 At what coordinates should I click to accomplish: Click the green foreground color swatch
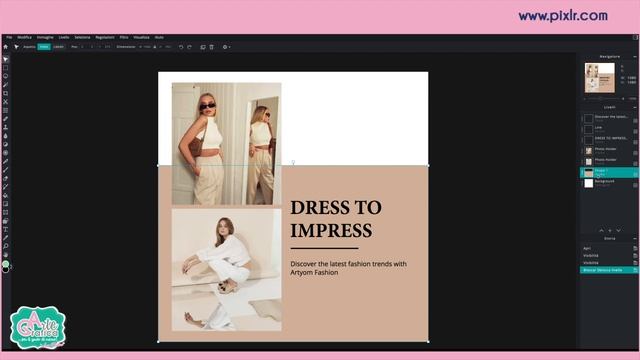click(5, 264)
